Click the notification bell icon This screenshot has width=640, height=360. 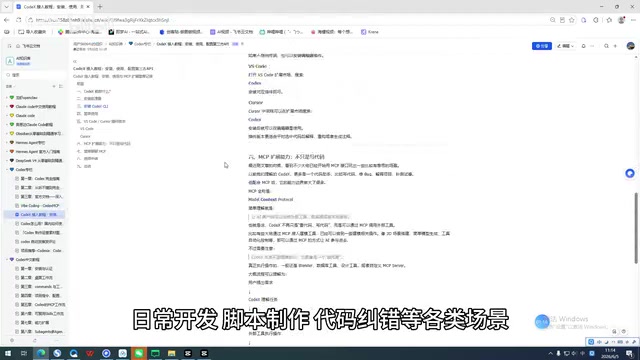[x=583, y=46]
